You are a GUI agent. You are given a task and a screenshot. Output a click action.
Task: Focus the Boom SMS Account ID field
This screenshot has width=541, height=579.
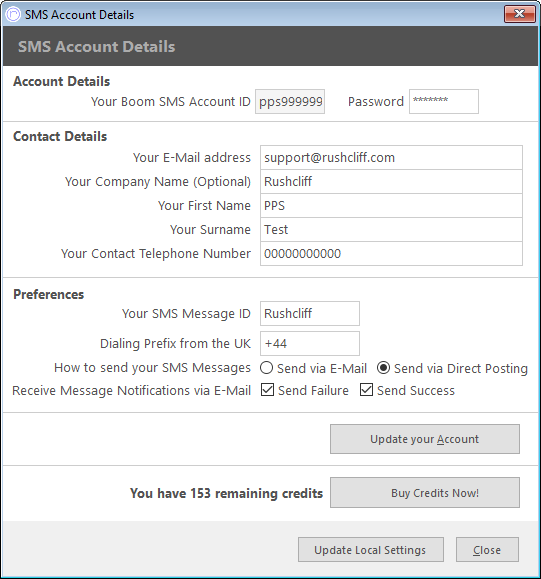[x=290, y=102]
